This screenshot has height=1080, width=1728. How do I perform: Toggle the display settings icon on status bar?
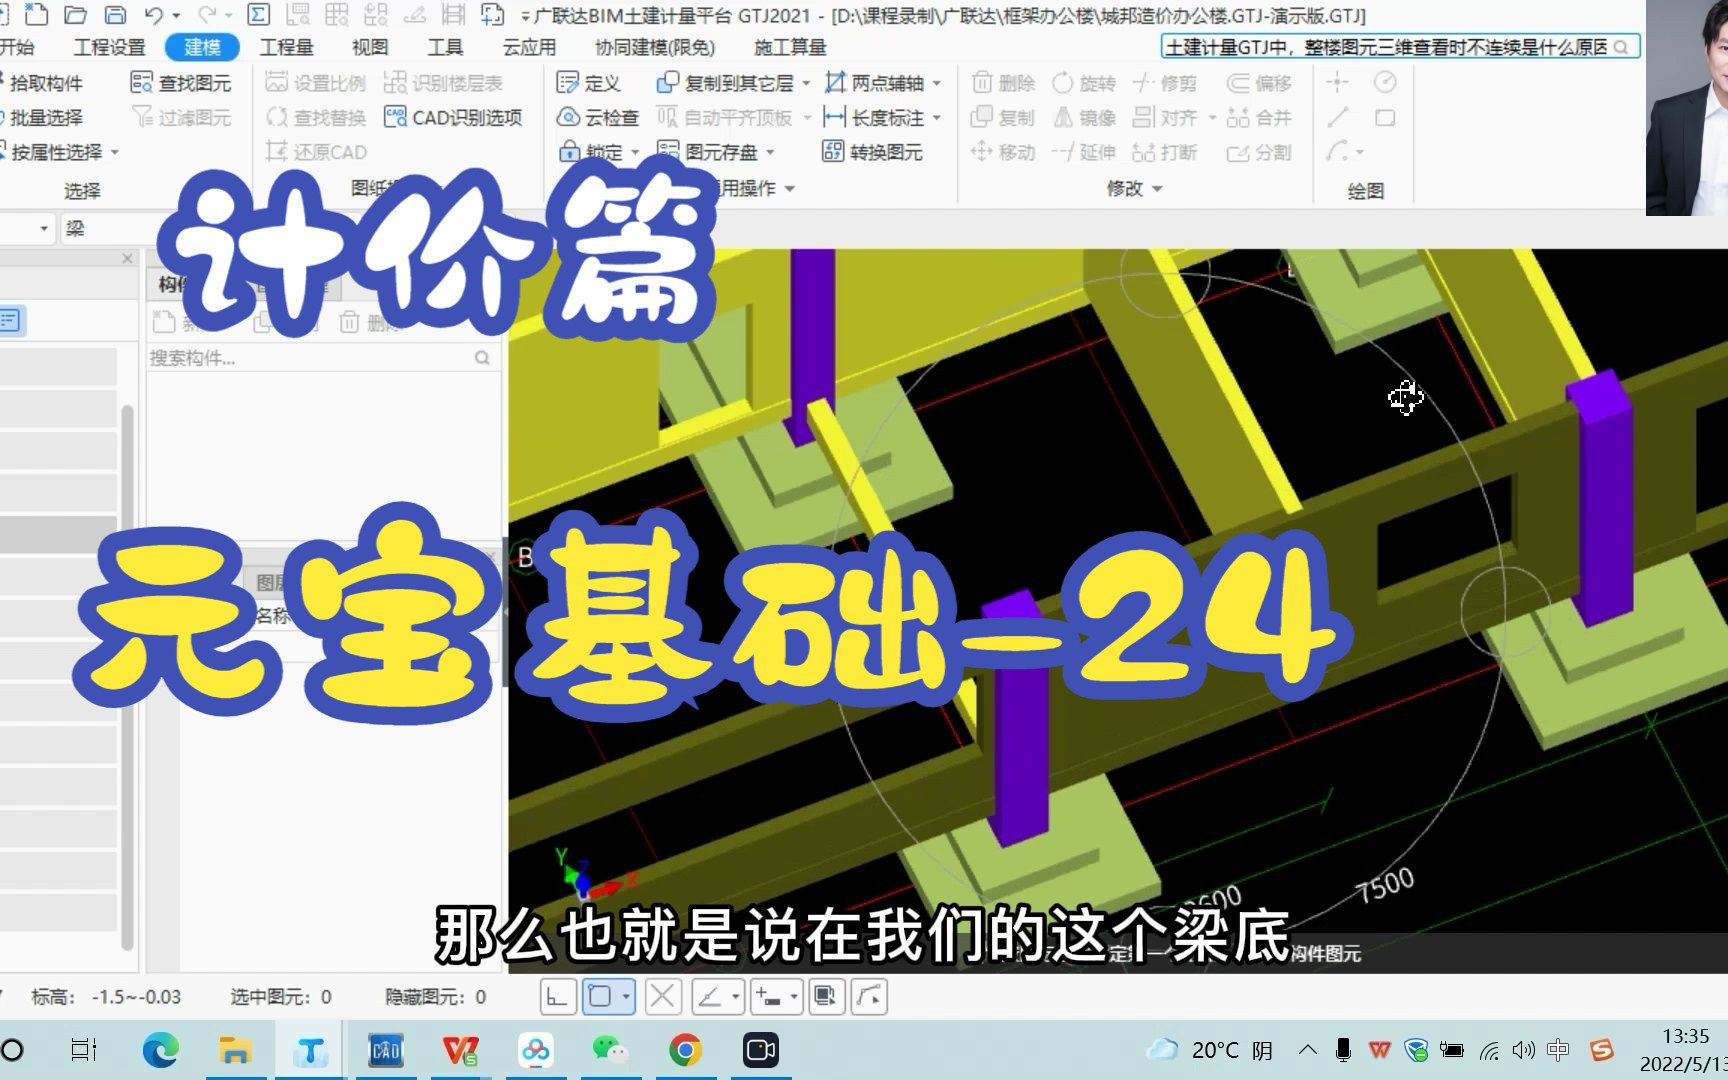[x=825, y=997]
